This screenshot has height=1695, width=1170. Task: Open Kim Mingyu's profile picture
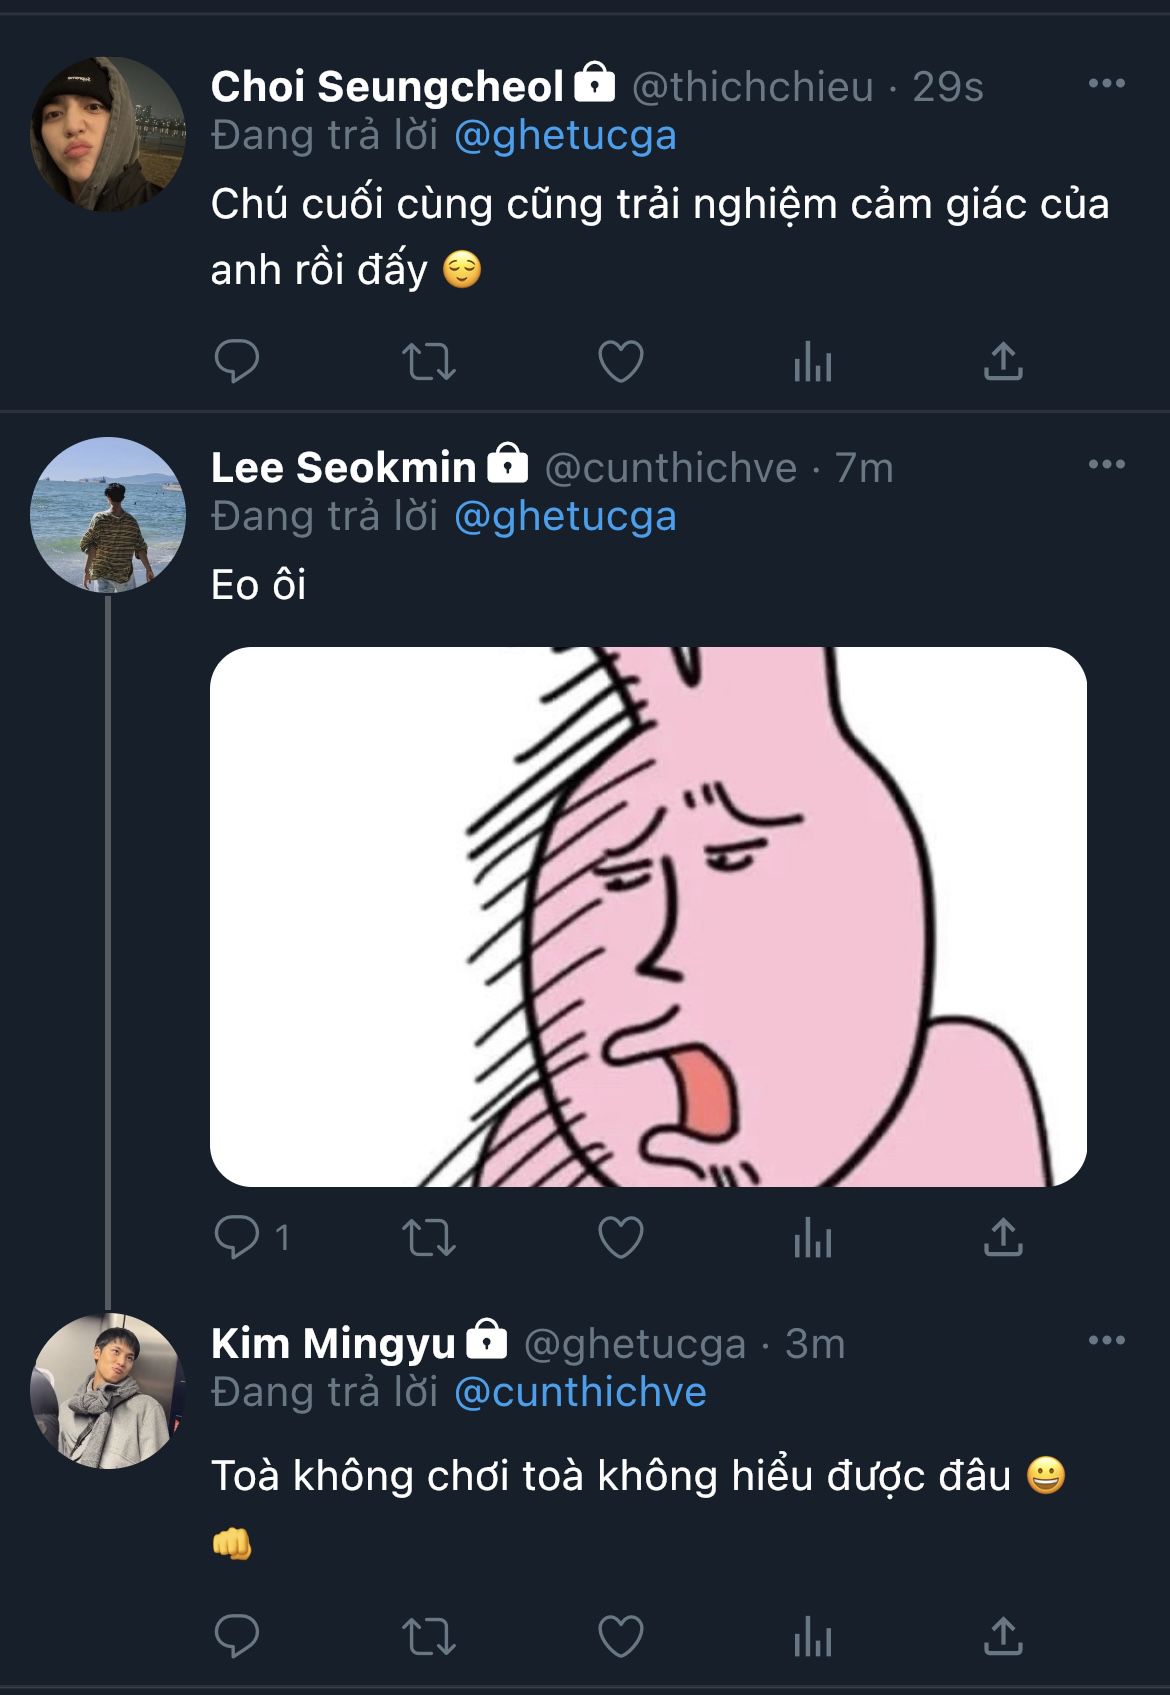[x=108, y=1391]
